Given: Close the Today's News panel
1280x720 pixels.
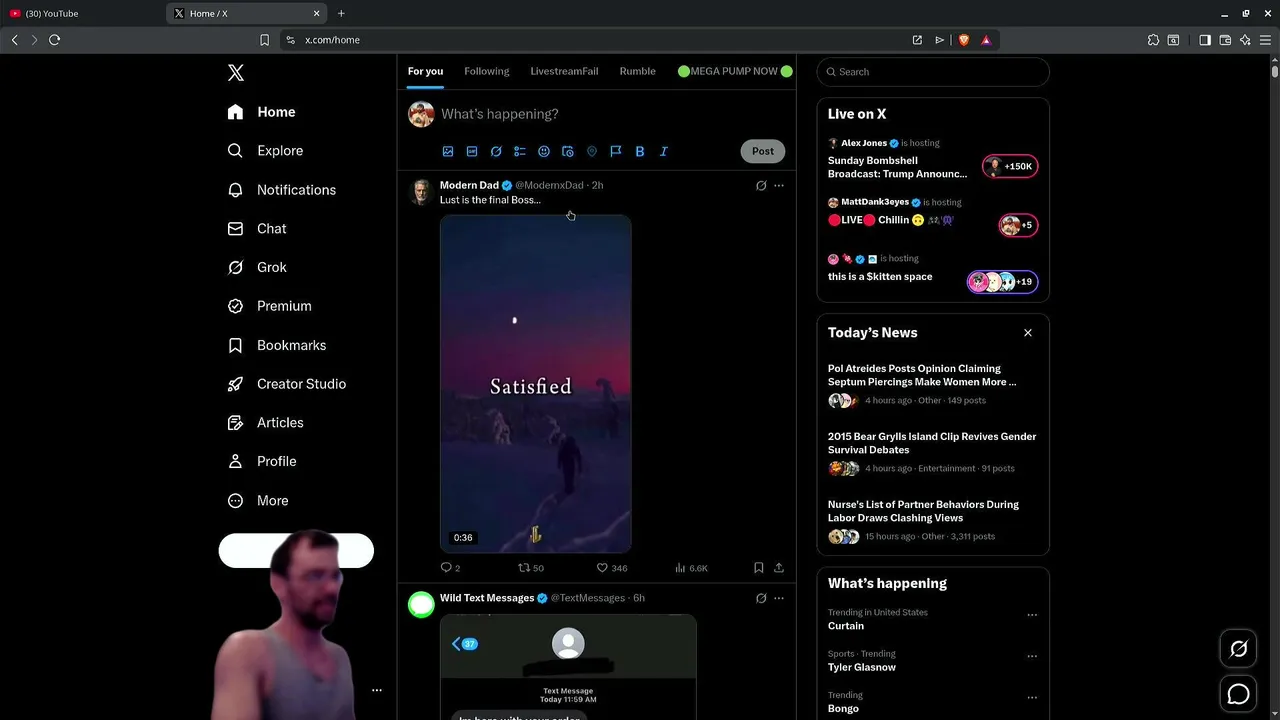Looking at the screenshot, I should [x=1028, y=333].
